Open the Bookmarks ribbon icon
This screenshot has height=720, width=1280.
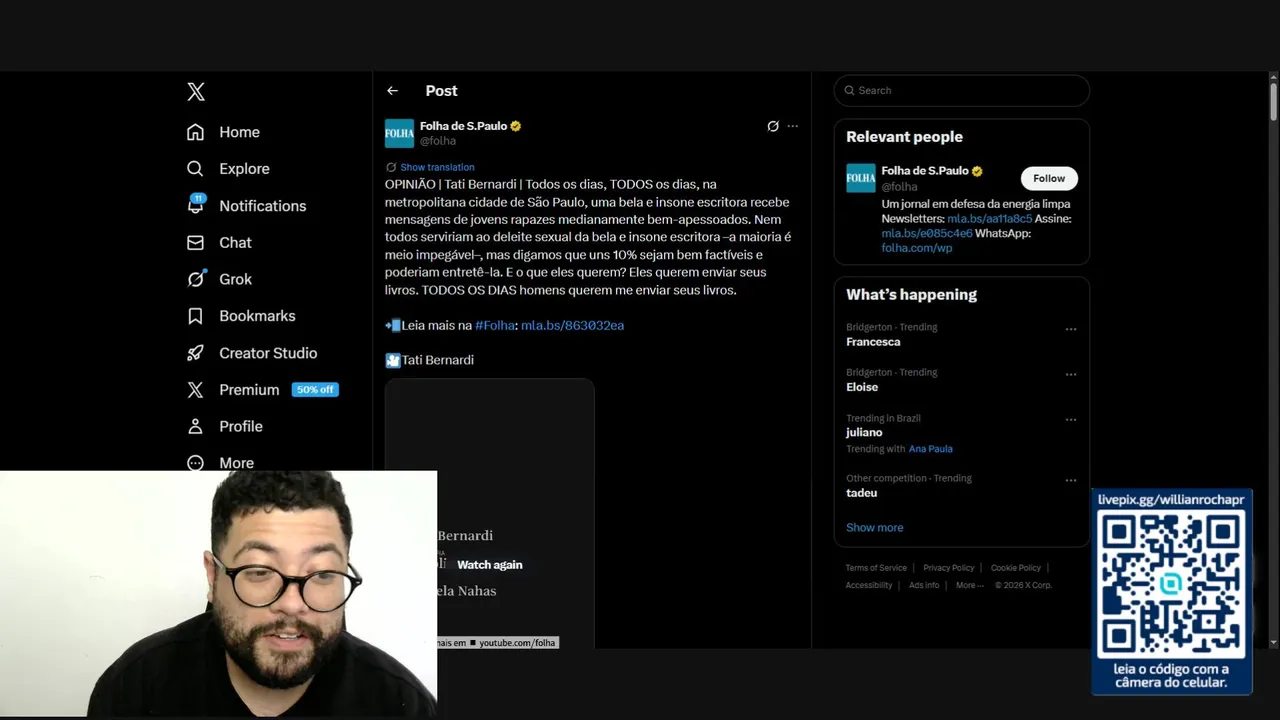point(196,316)
